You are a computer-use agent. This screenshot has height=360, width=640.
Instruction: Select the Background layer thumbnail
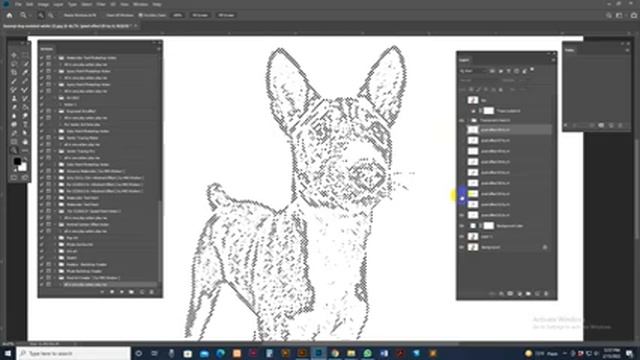pos(473,247)
